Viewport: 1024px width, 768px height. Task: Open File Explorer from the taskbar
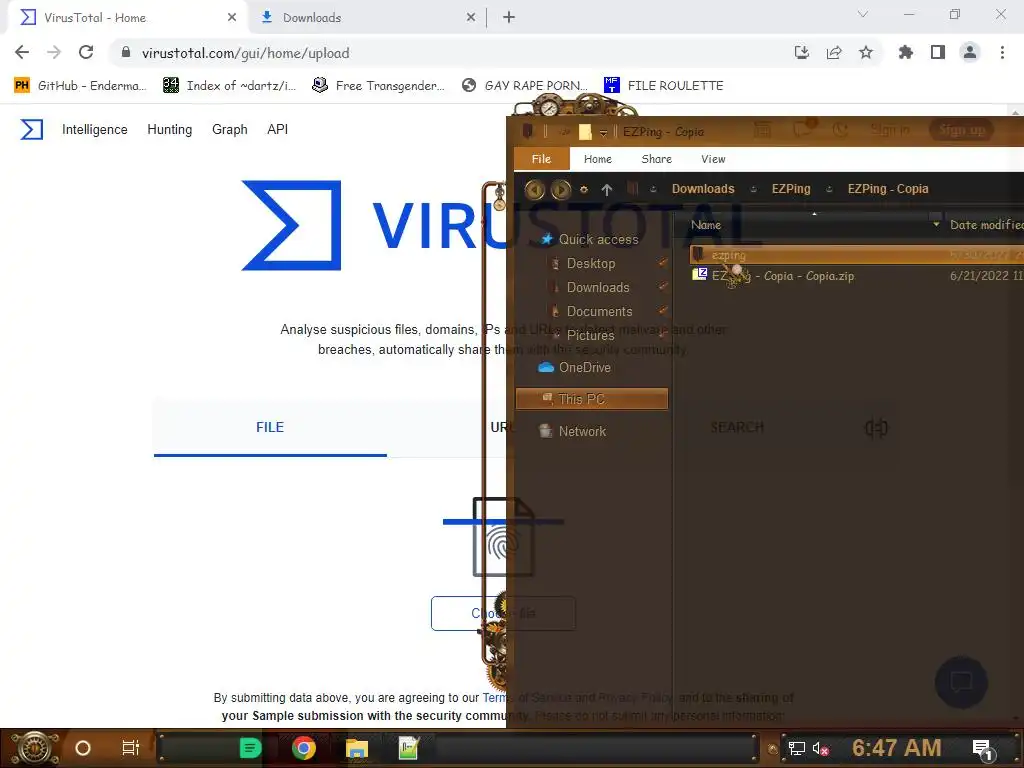pos(357,748)
